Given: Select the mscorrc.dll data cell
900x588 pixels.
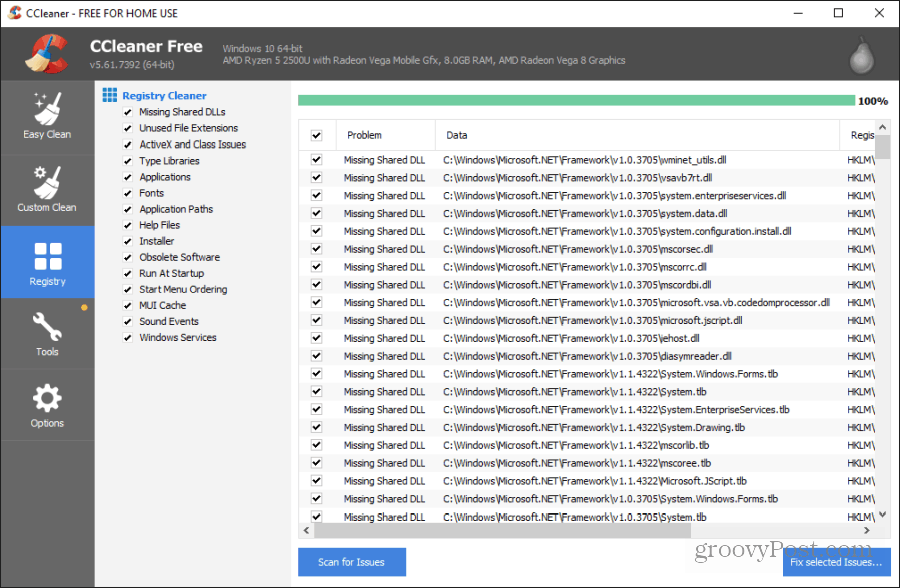Looking at the screenshot, I should [x=575, y=267].
